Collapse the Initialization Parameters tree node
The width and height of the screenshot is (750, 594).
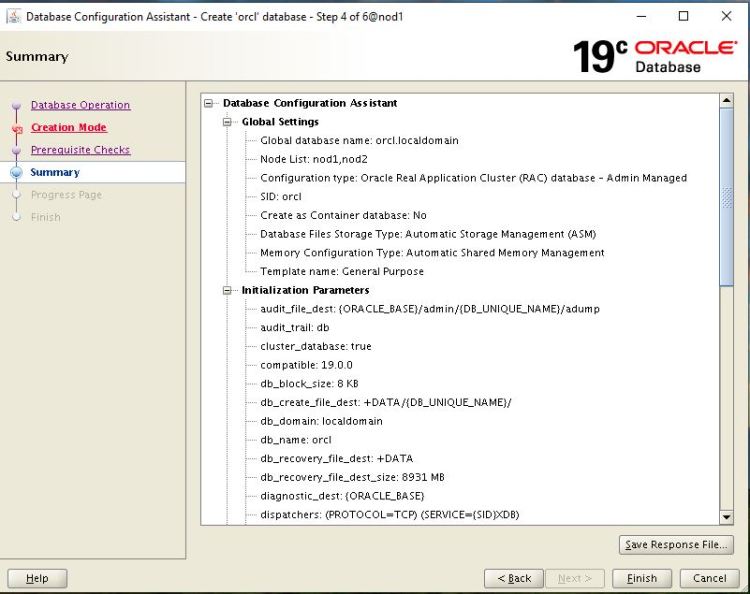228,290
